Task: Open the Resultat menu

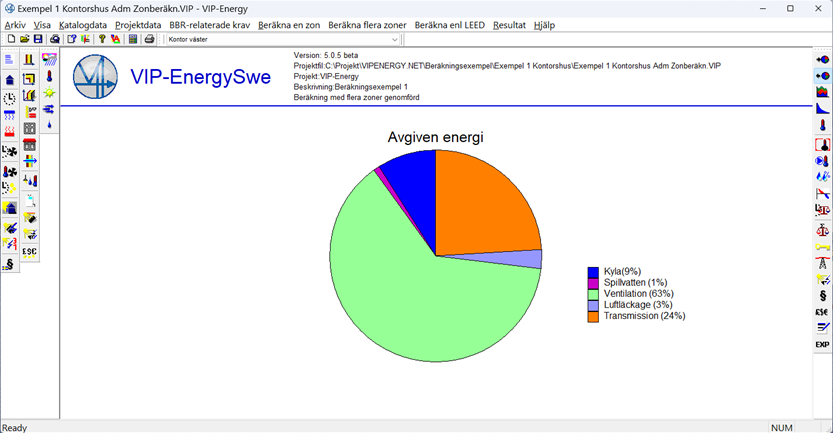Action: (x=509, y=24)
